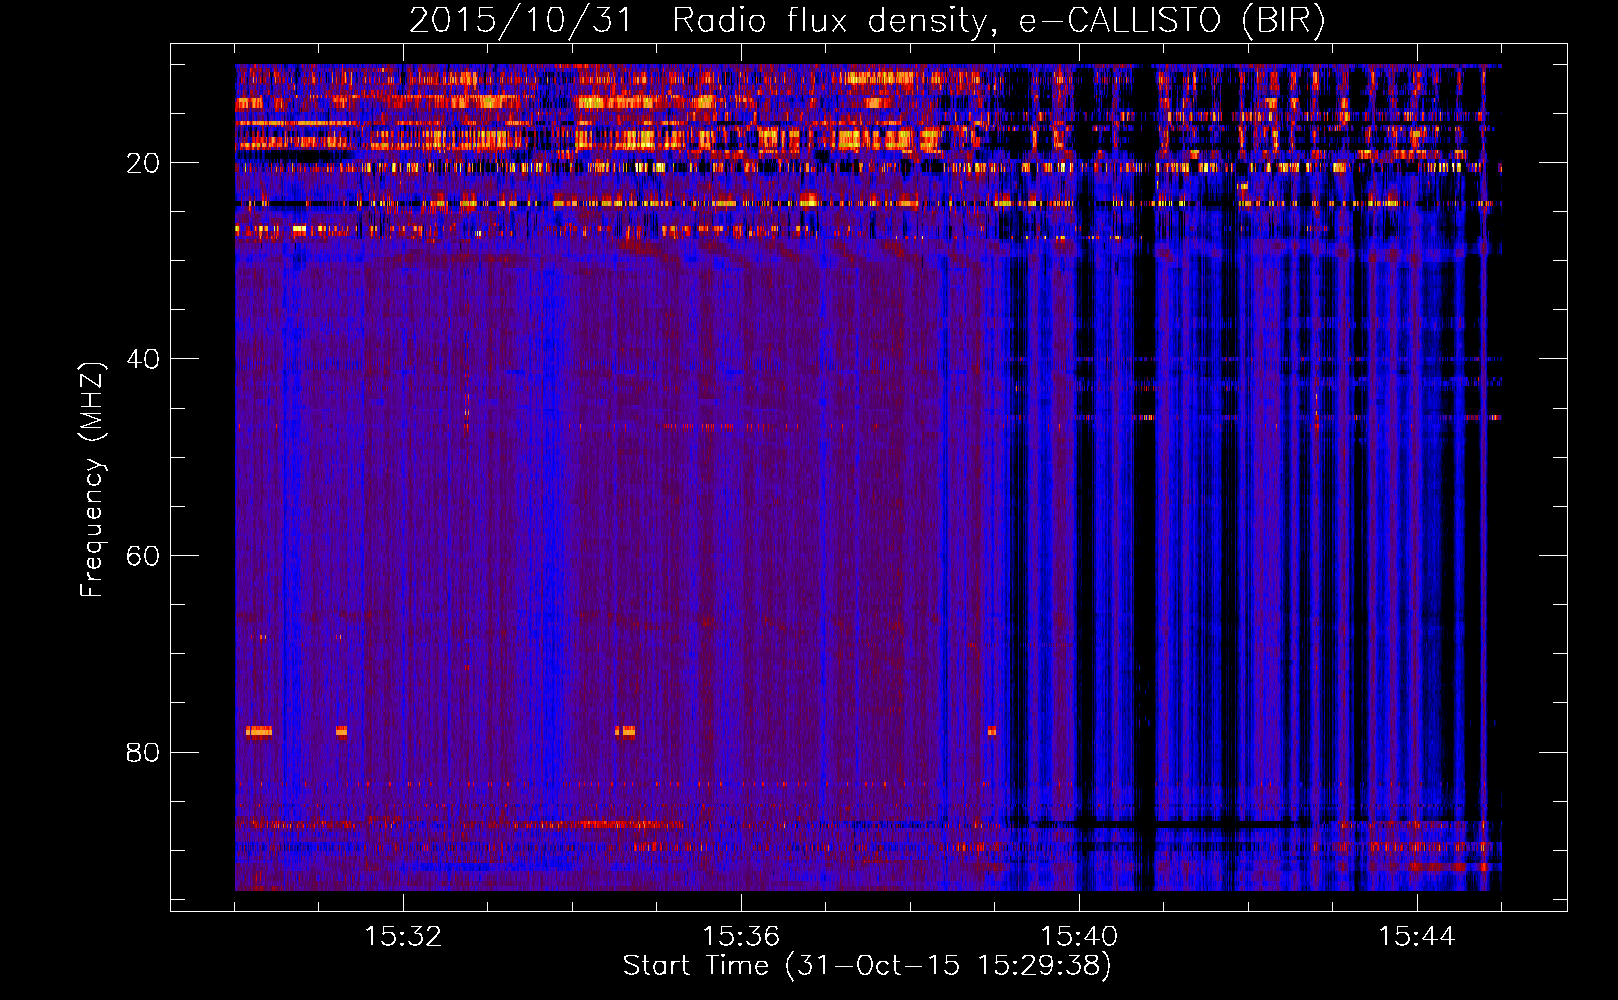Click the bright horizontal line near 24 MHz
The image size is (1618, 1000).
[700, 203]
